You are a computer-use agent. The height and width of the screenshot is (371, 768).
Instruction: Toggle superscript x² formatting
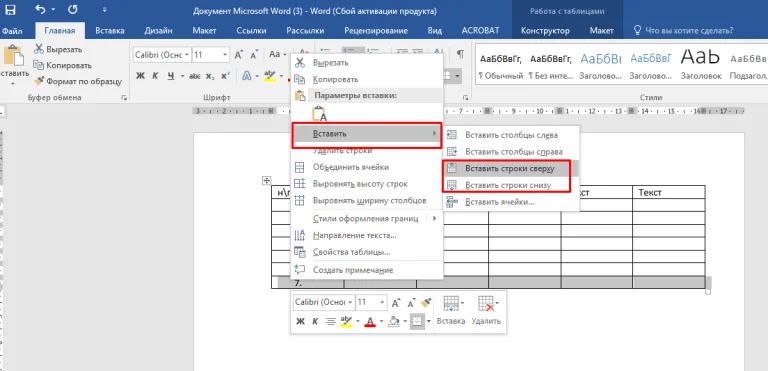click(225, 76)
